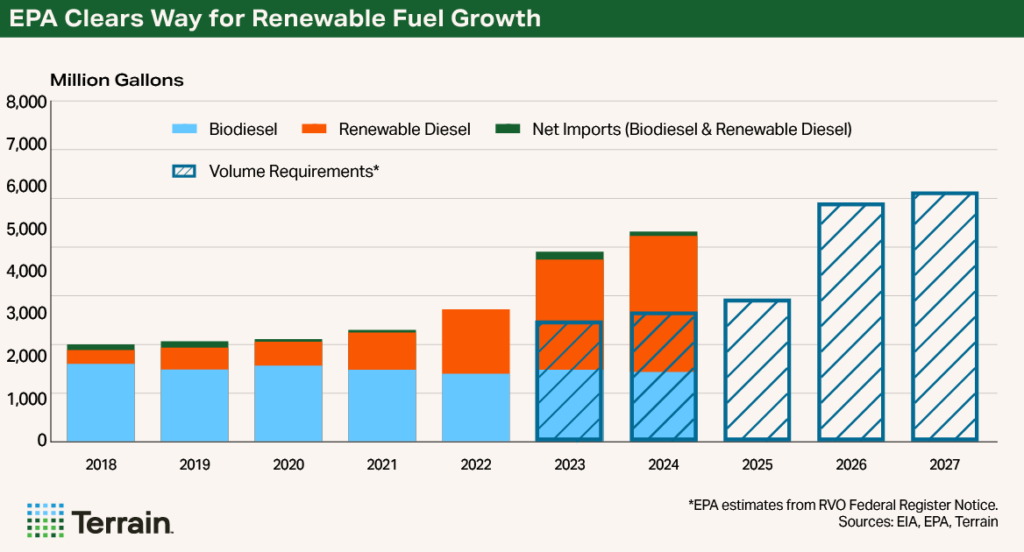Click the 2018 x-axis label
Screen dimensions: 1024x552
101,464
